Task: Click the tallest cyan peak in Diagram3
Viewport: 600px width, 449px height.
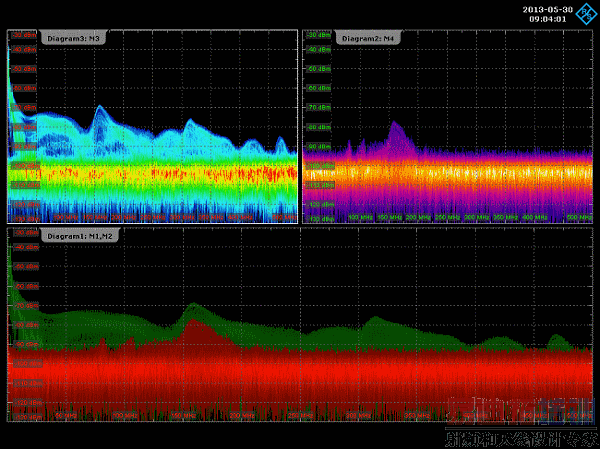Action: coord(99,108)
